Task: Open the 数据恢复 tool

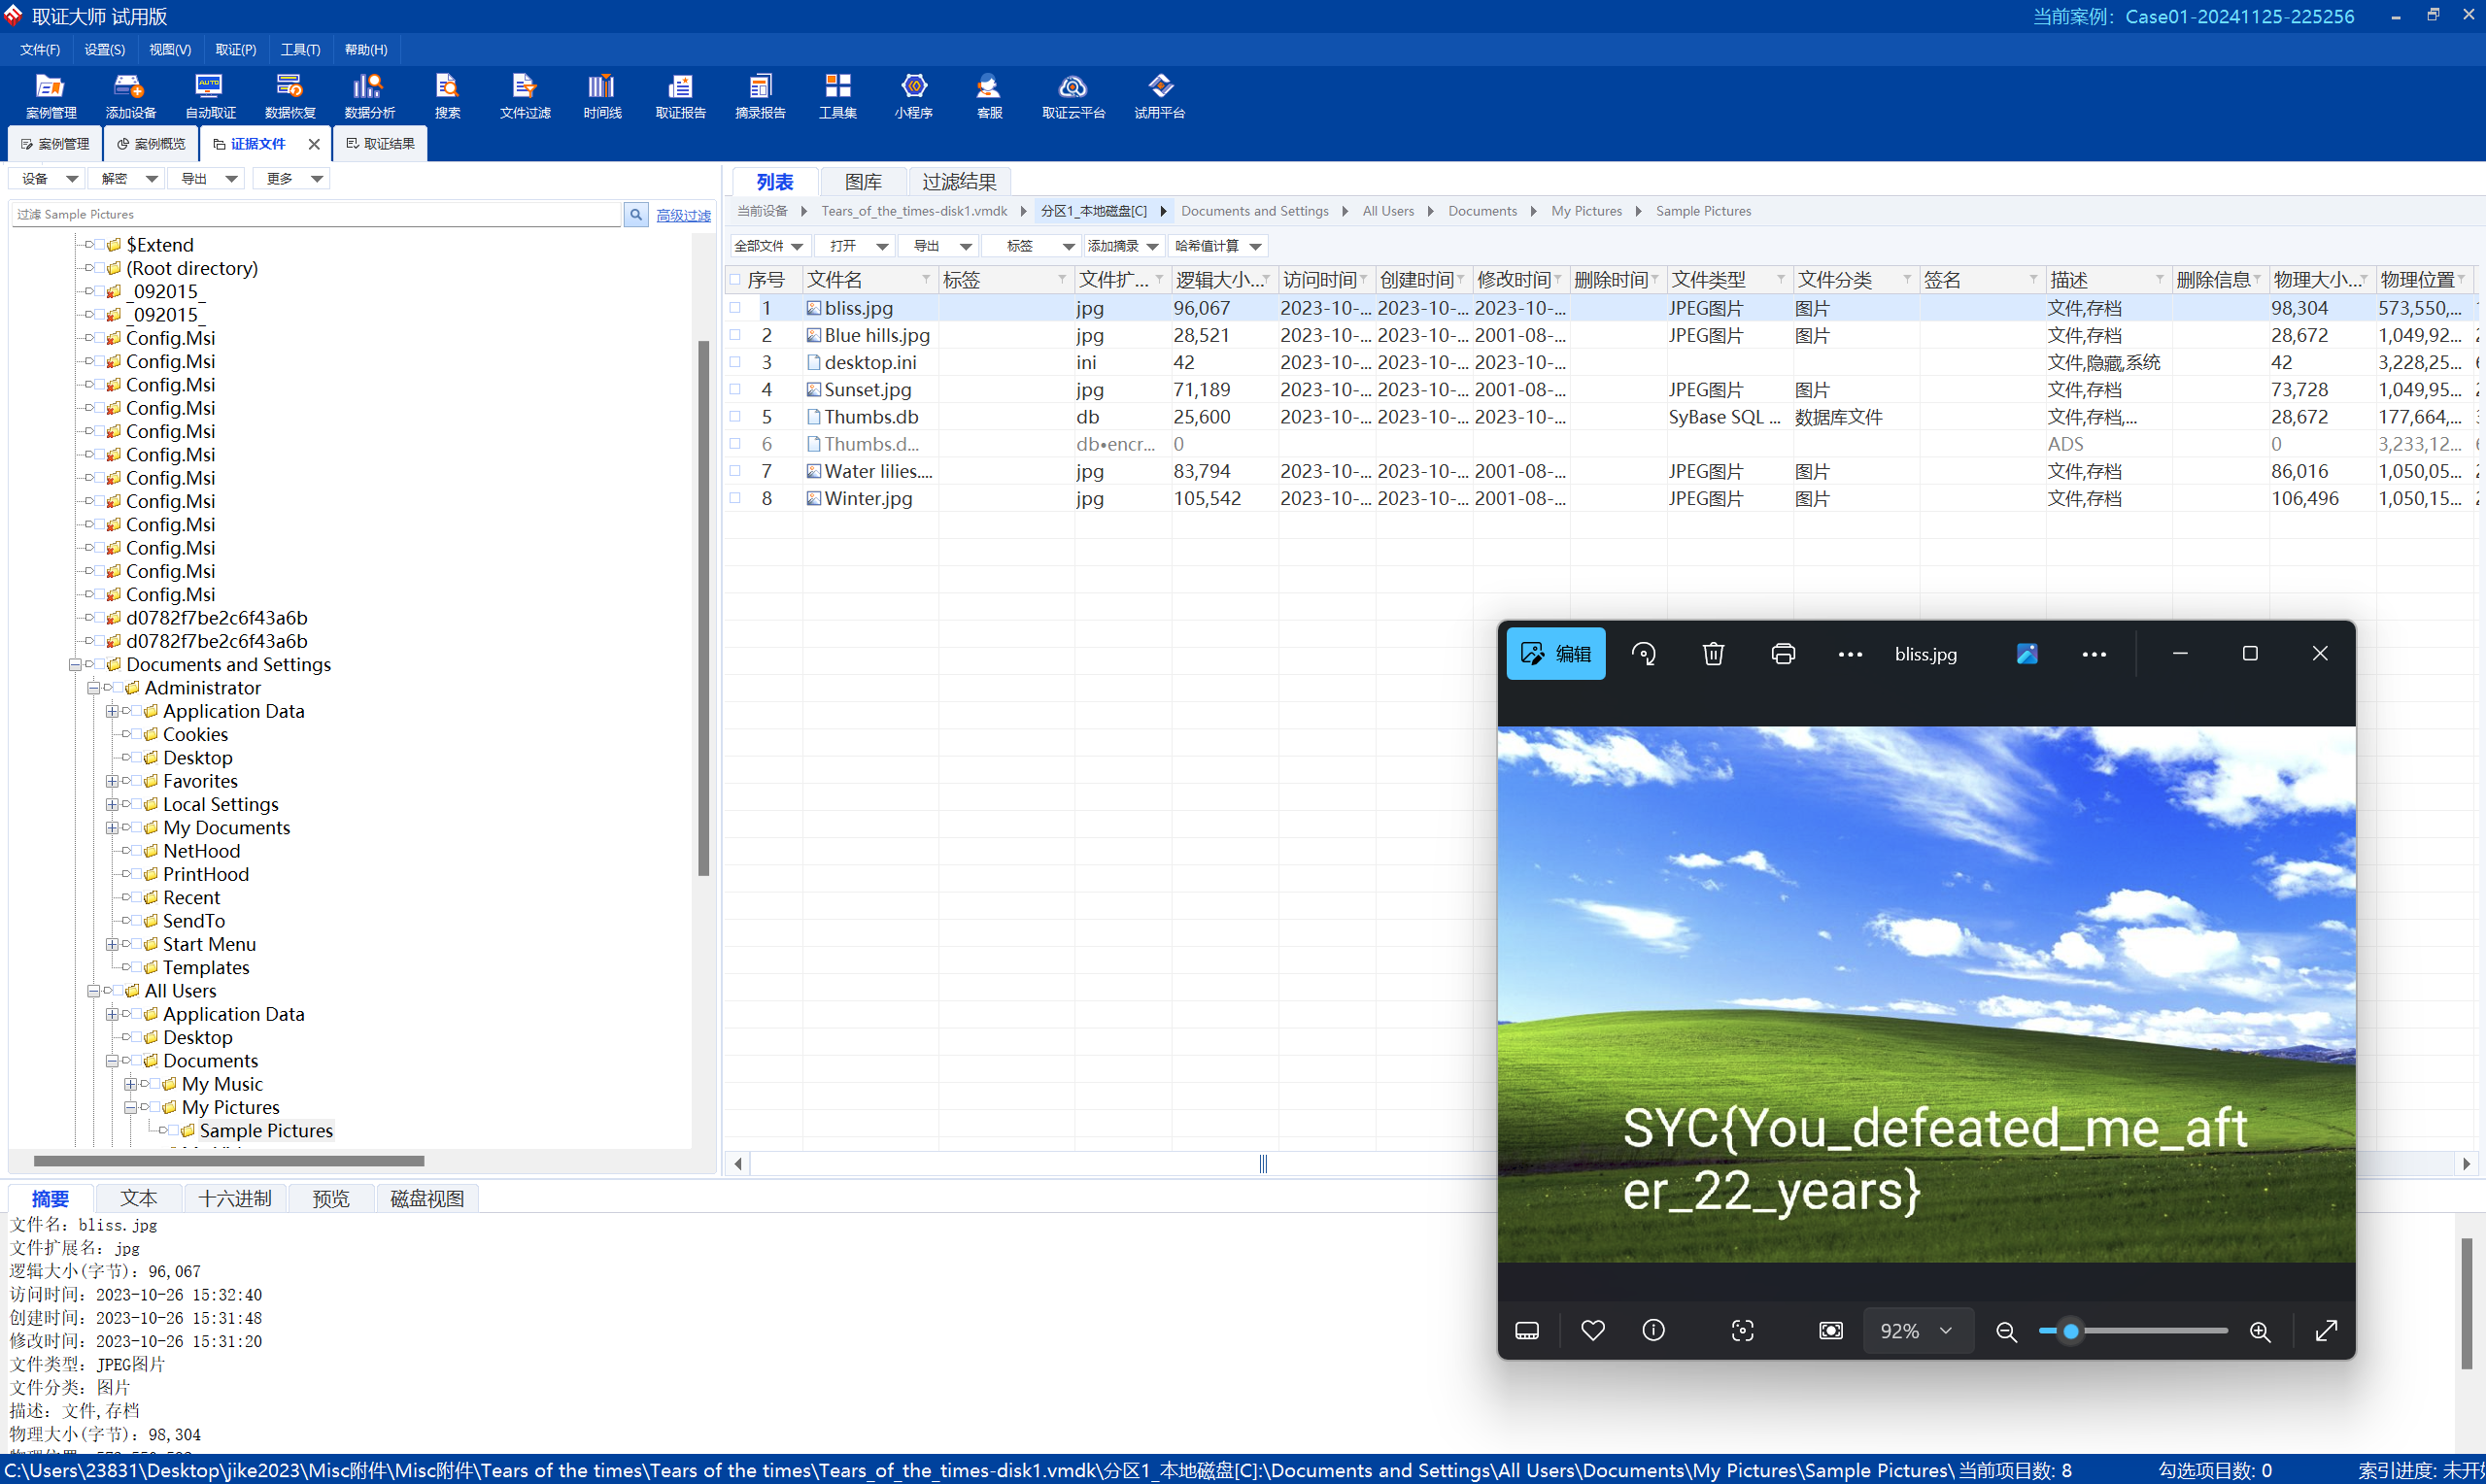Action: tap(290, 96)
